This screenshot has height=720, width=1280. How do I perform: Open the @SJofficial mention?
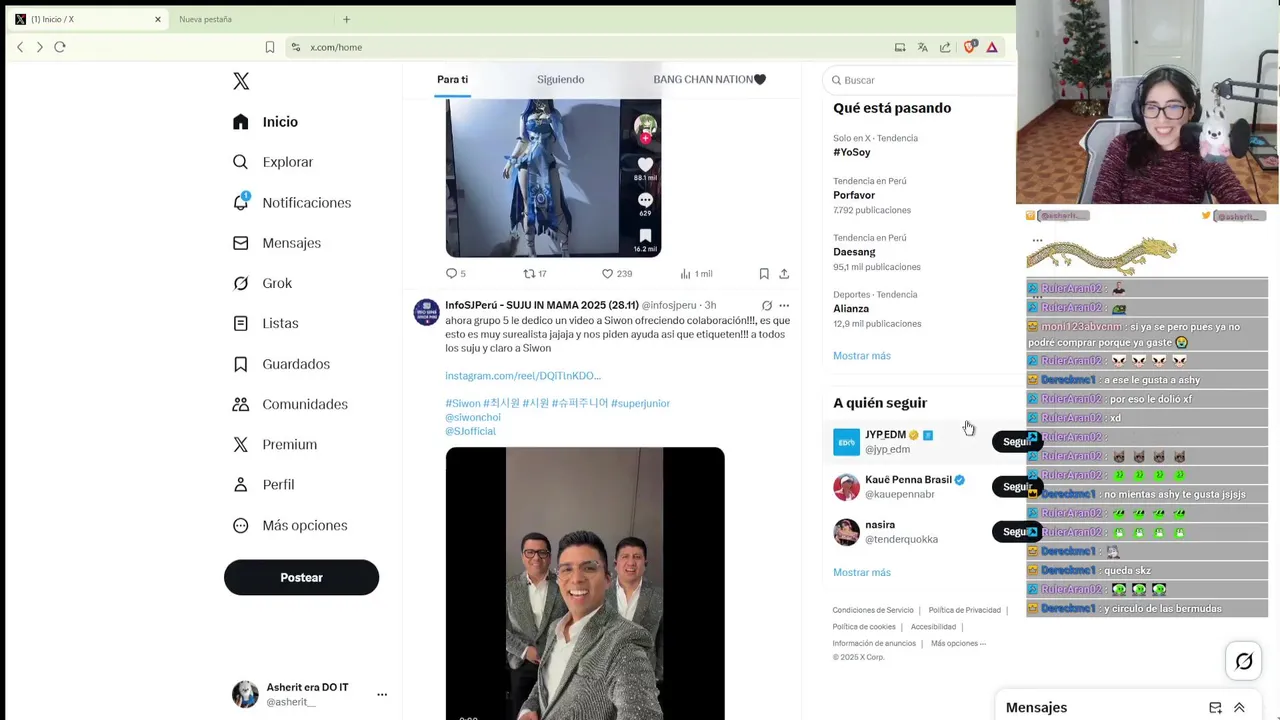[x=470, y=431]
